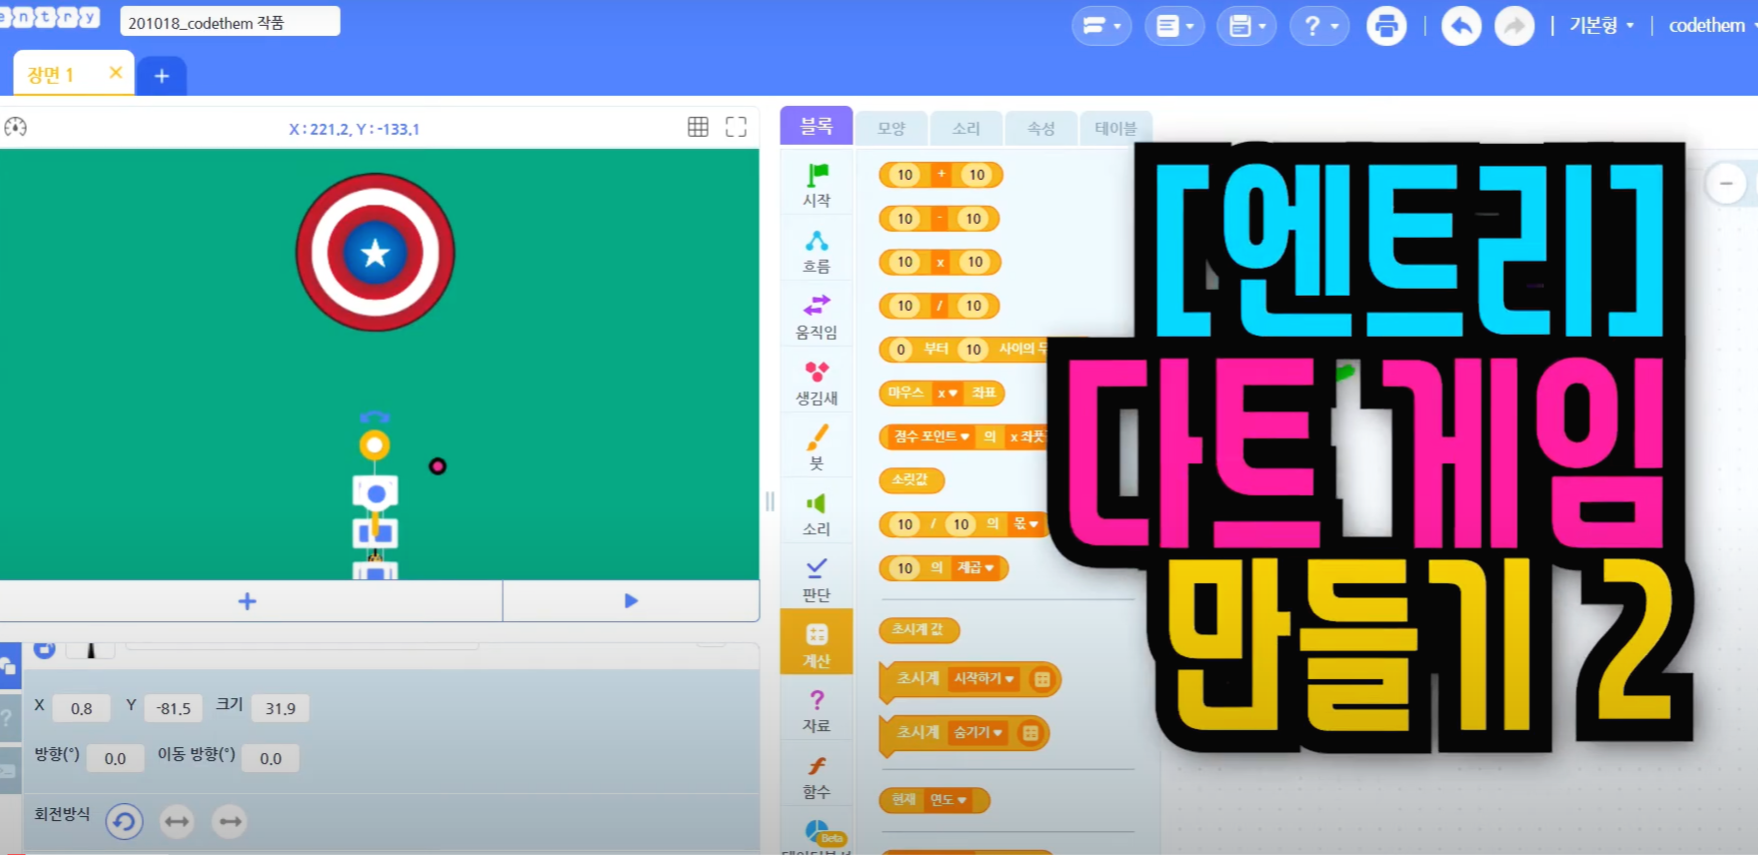
Task: Open the stage speed gauge
Action: pyautogui.click(x=16, y=127)
